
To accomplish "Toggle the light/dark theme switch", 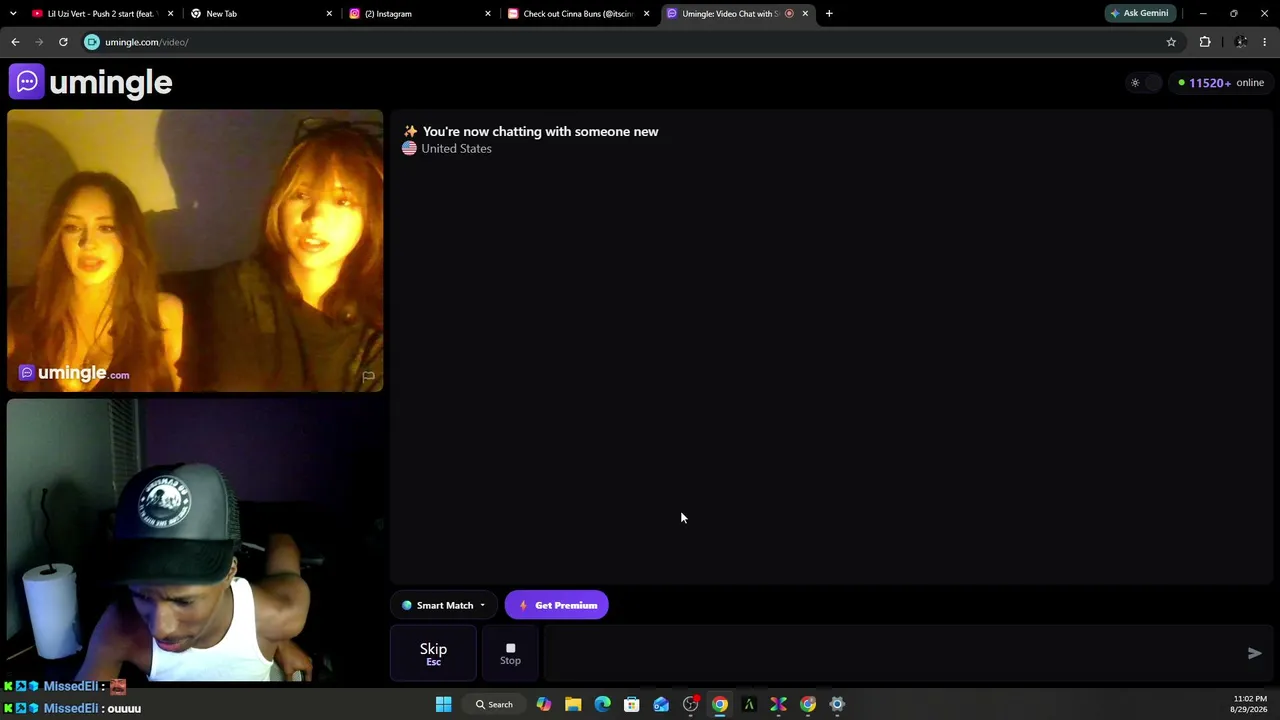I will pyautogui.click(x=1143, y=83).
